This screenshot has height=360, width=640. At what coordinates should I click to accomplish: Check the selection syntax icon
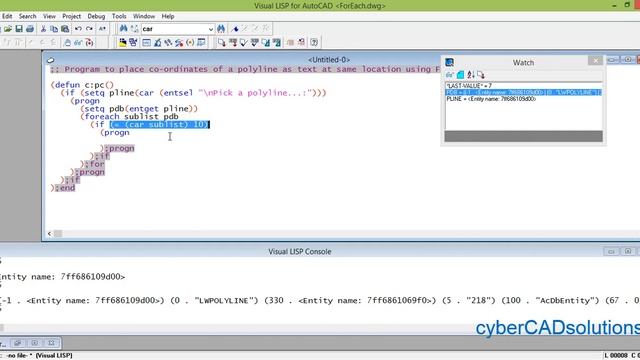click(x=255, y=42)
